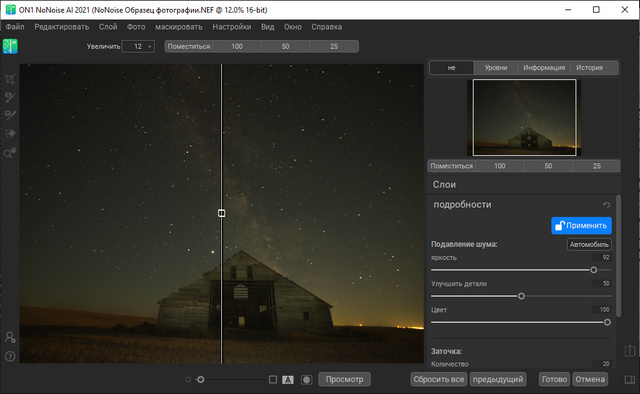Switch to the История tab
640x394 pixels.
click(x=589, y=68)
